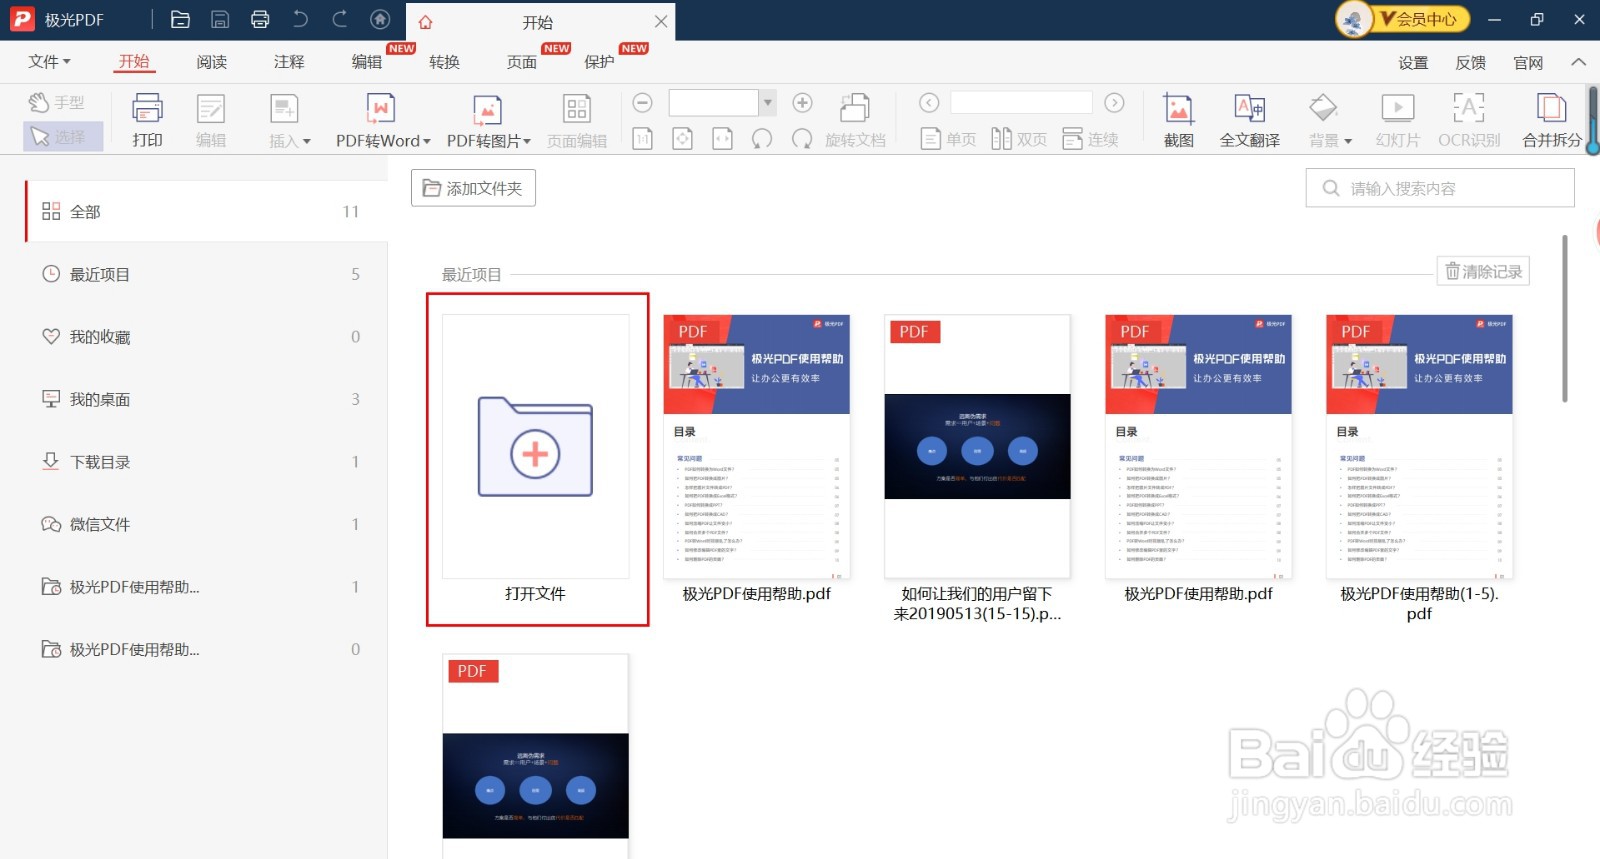This screenshot has height=859, width=1600.
Task: Select 微信文件 in the sidebar
Action: click(x=206, y=524)
